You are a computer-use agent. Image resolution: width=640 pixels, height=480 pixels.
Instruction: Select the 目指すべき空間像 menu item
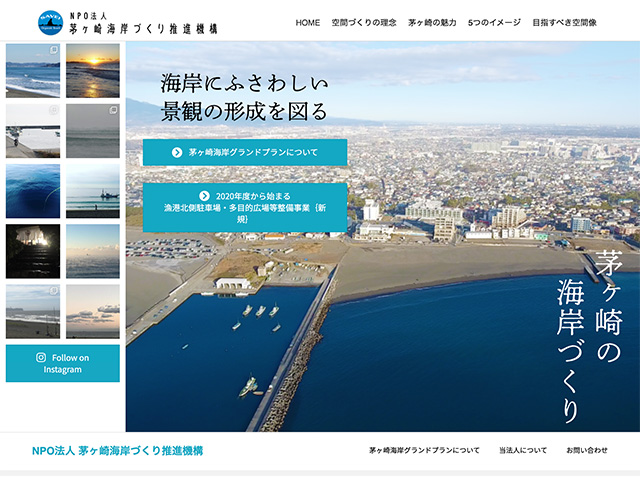pyautogui.click(x=564, y=23)
